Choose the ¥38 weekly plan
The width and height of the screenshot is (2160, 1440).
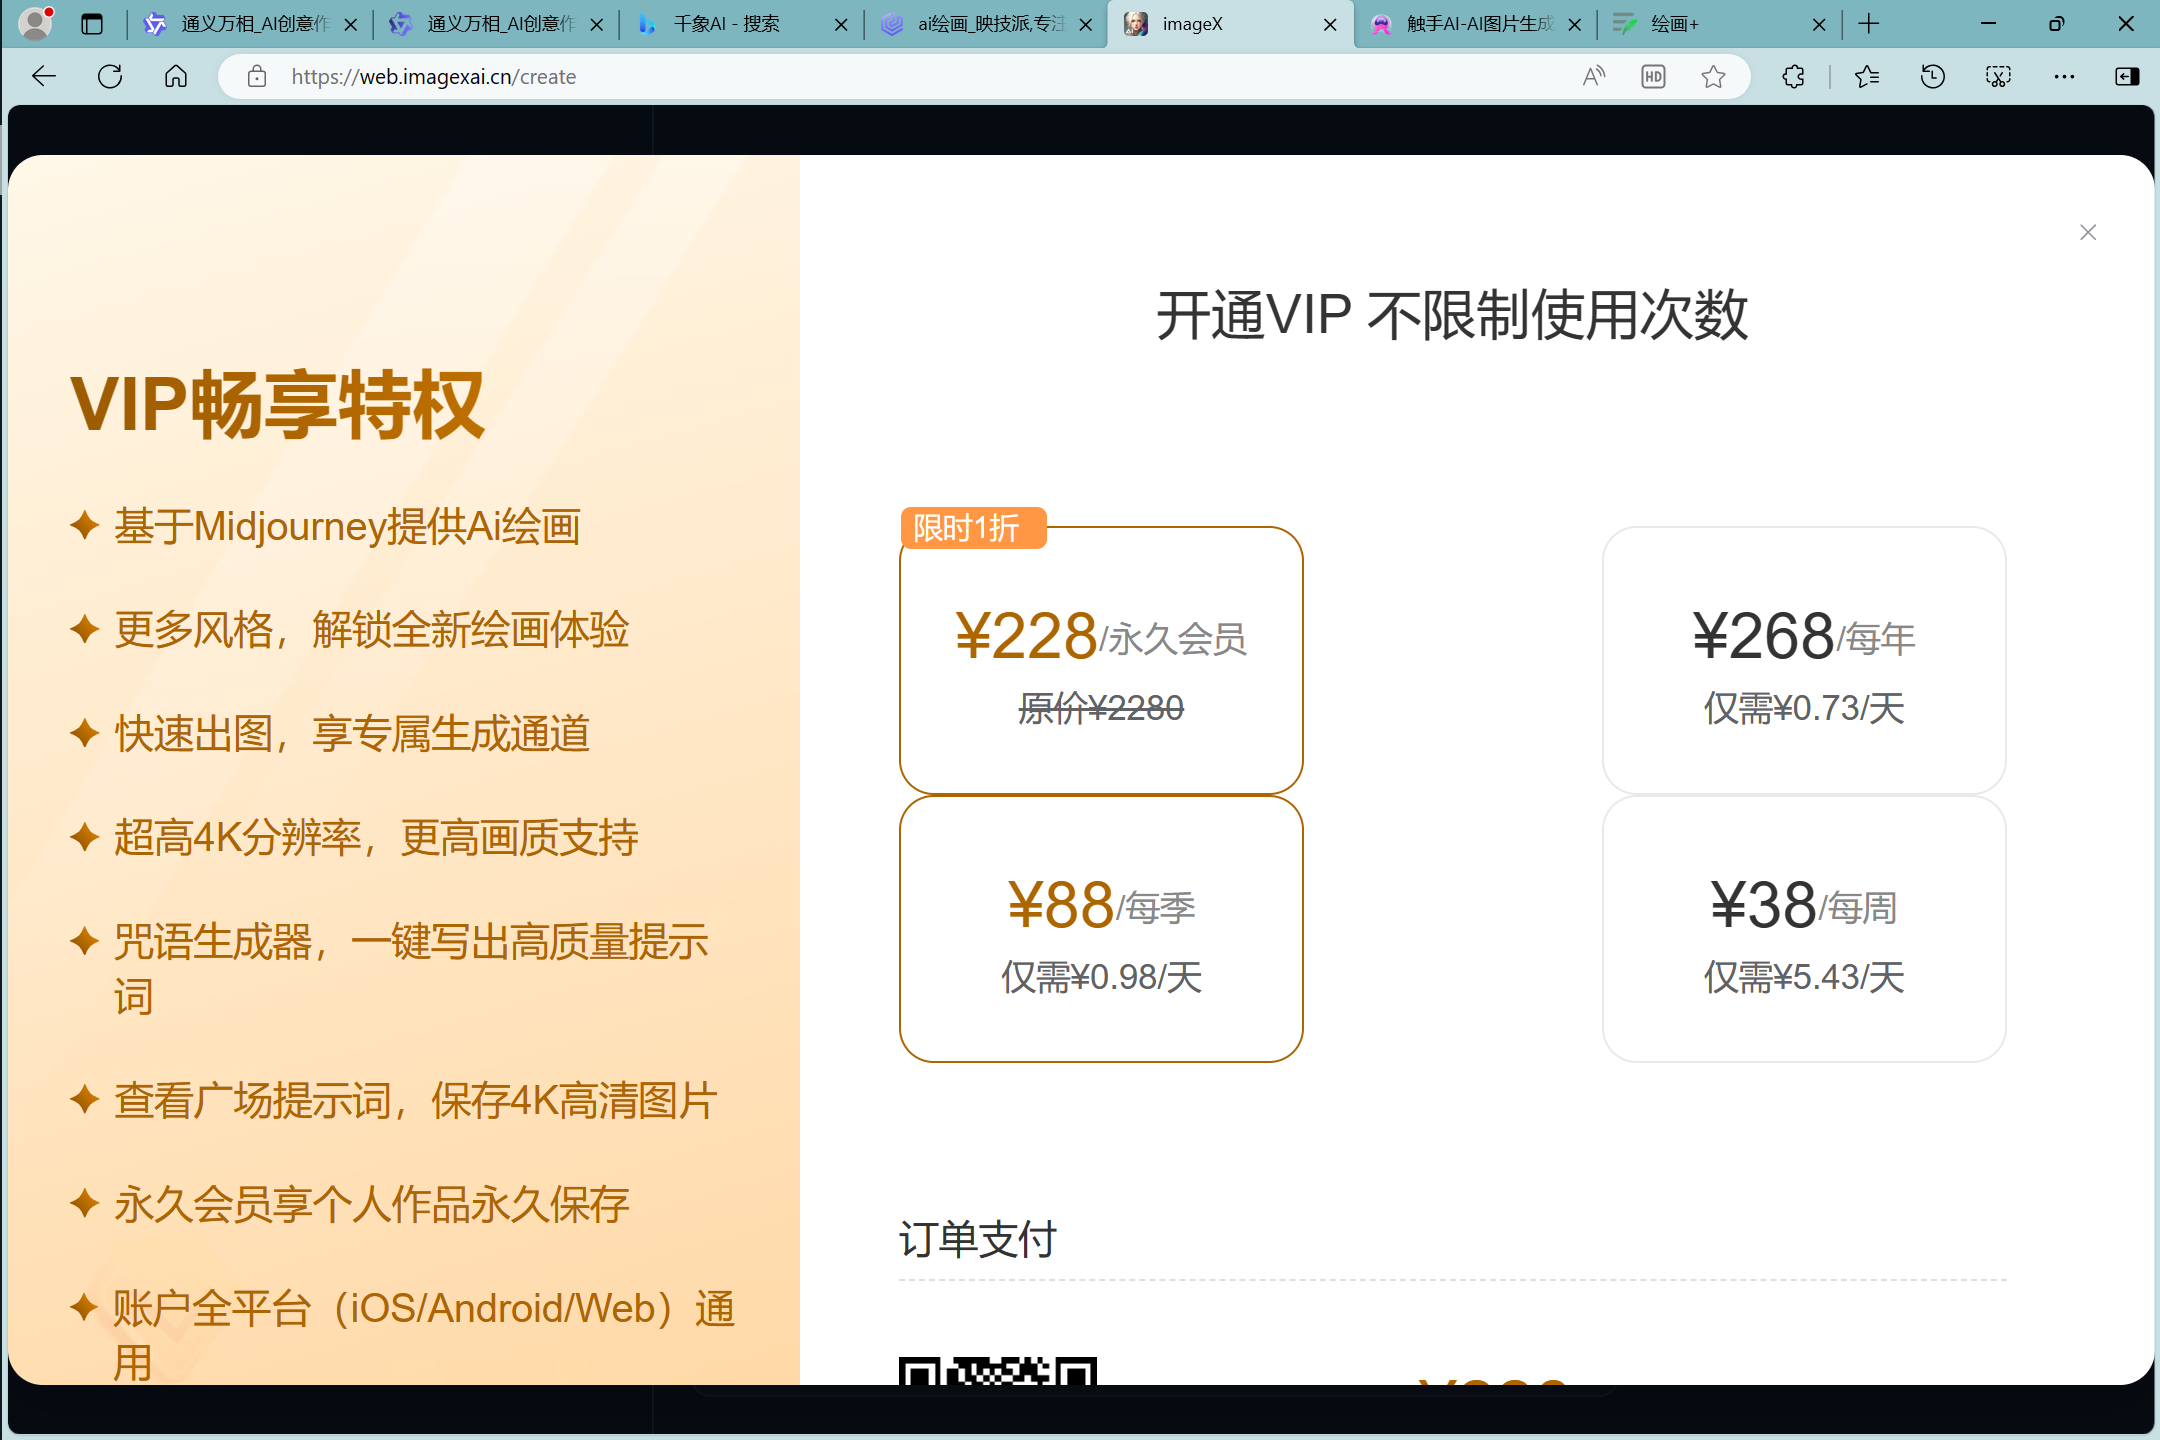[x=1803, y=930]
